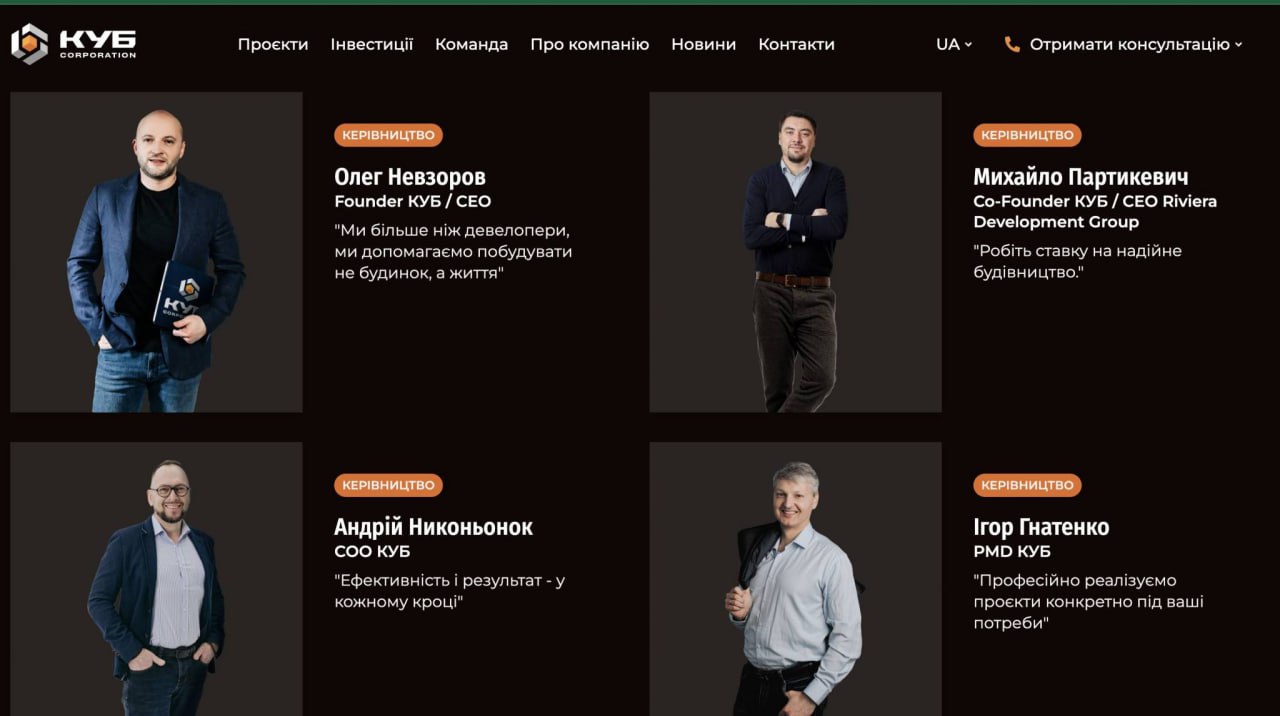Navigate to Новини
The width and height of the screenshot is (1280, 716).
coord(703,44)
